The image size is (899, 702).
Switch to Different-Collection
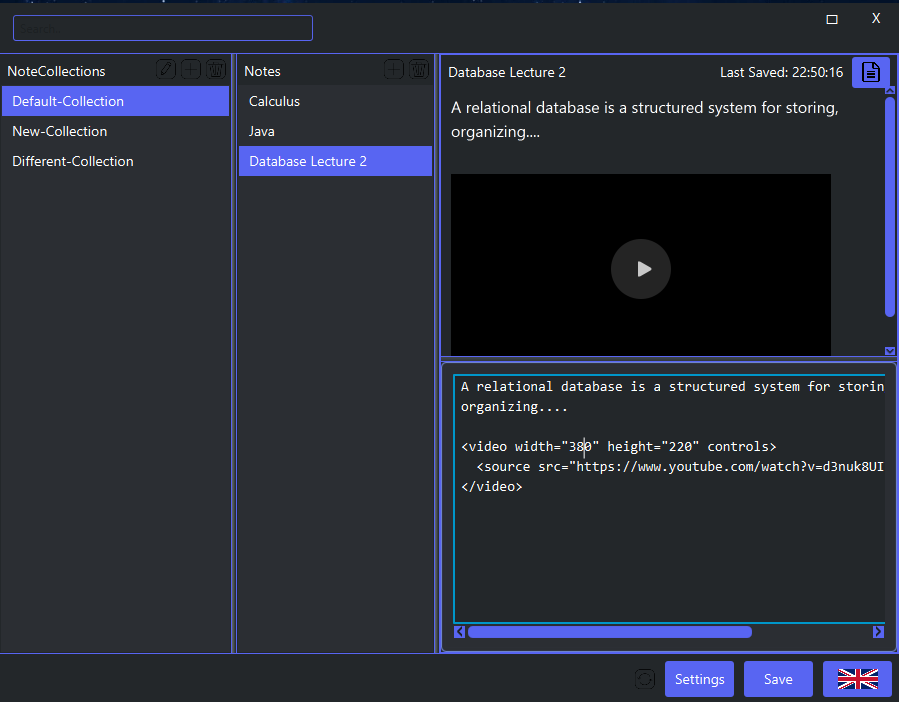click(74, 161)
